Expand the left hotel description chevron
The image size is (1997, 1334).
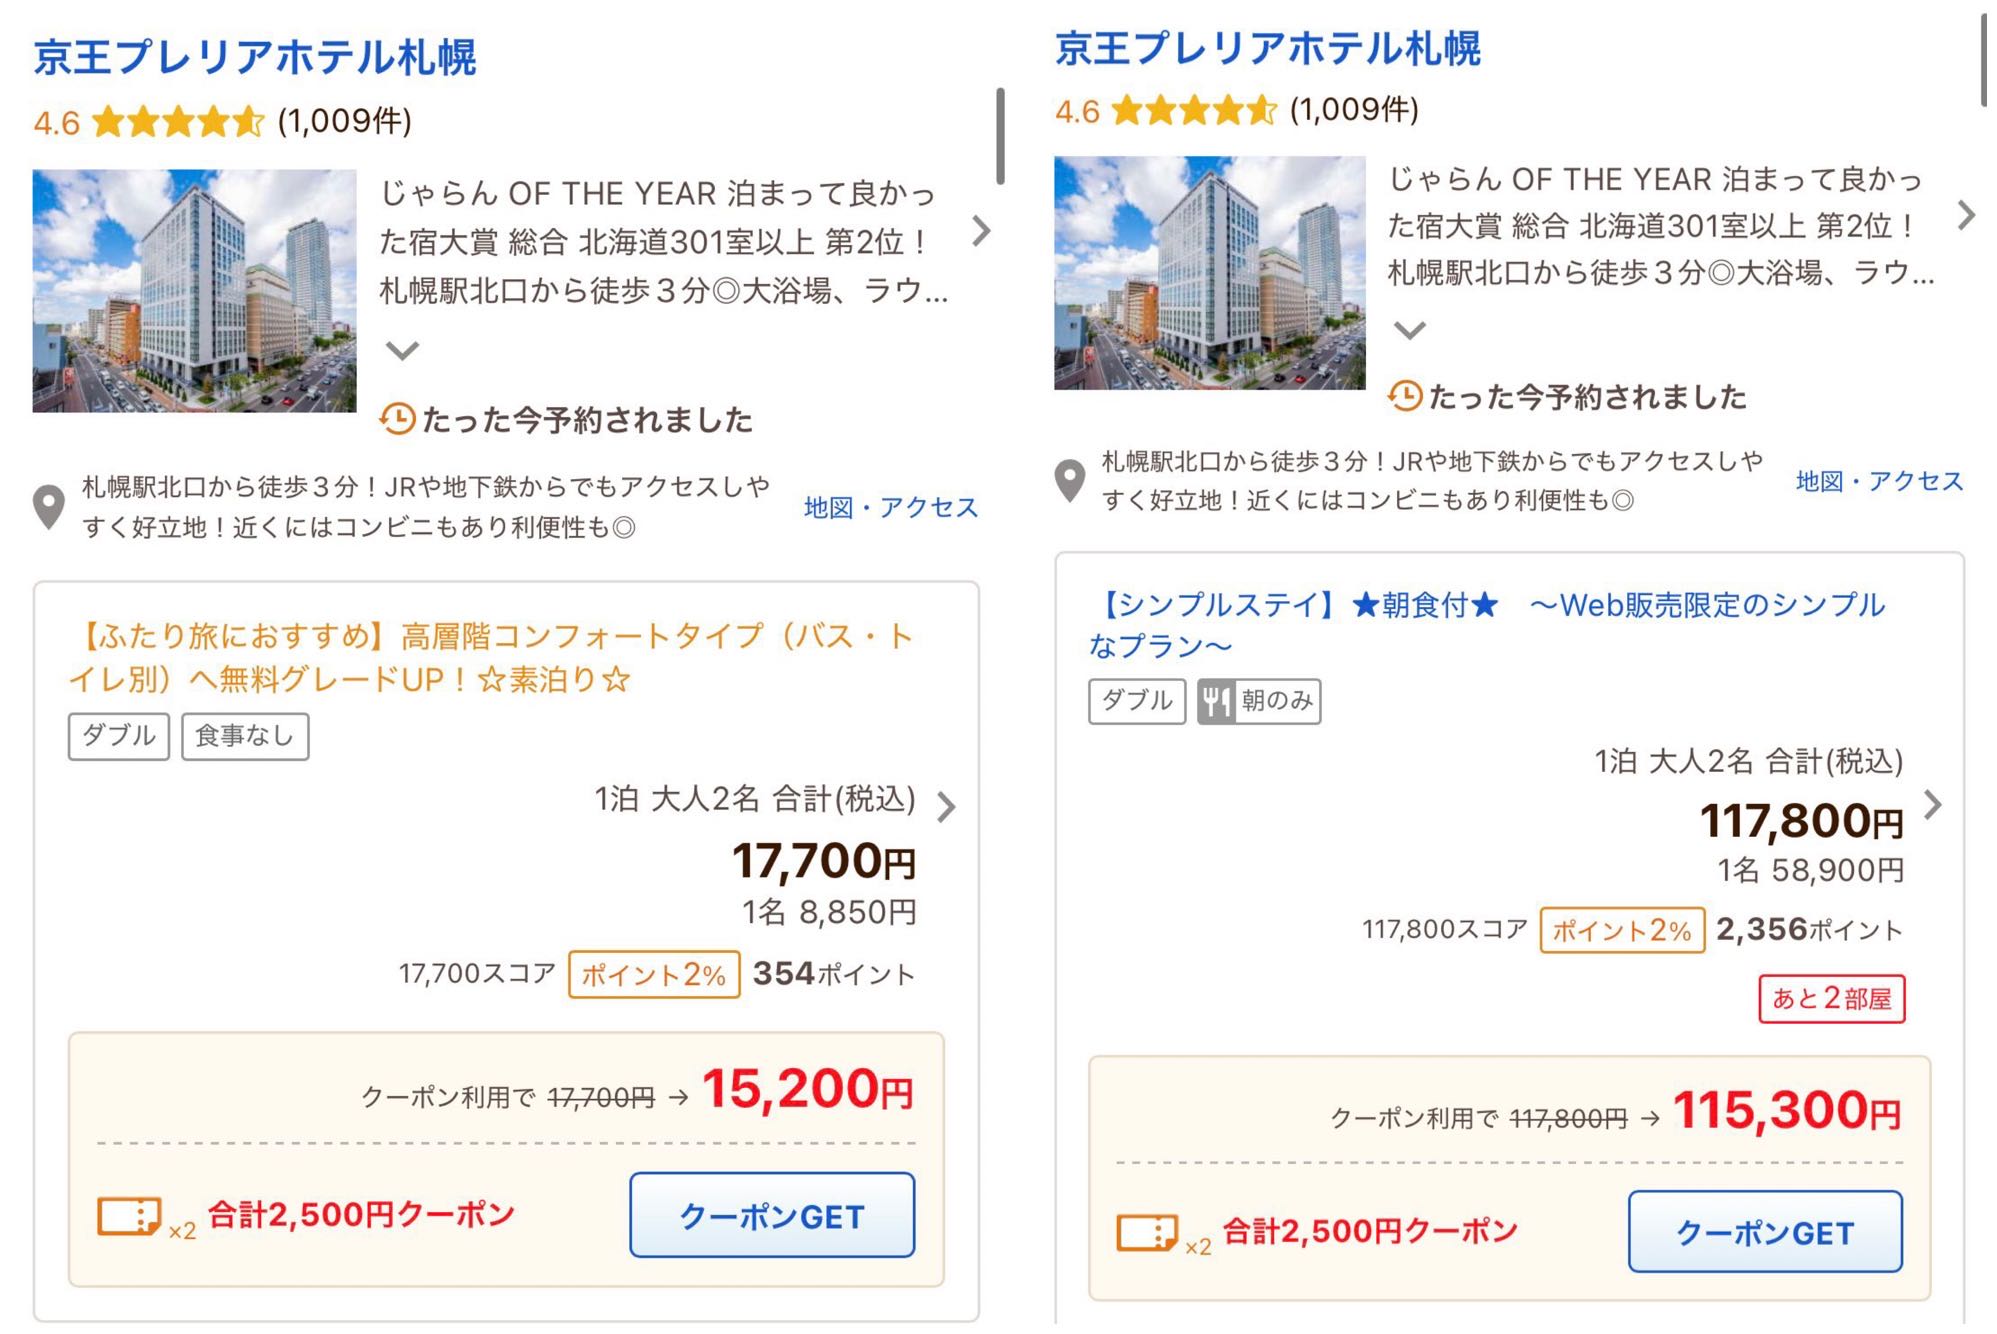tap(402, 350)
